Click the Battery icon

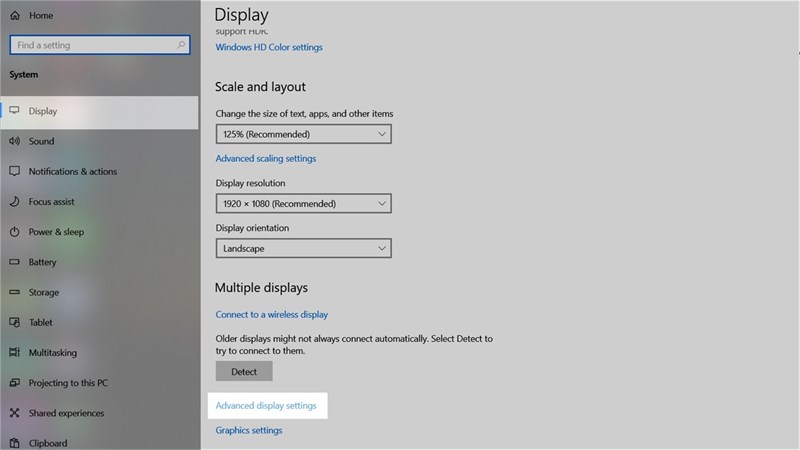[15, 262]
